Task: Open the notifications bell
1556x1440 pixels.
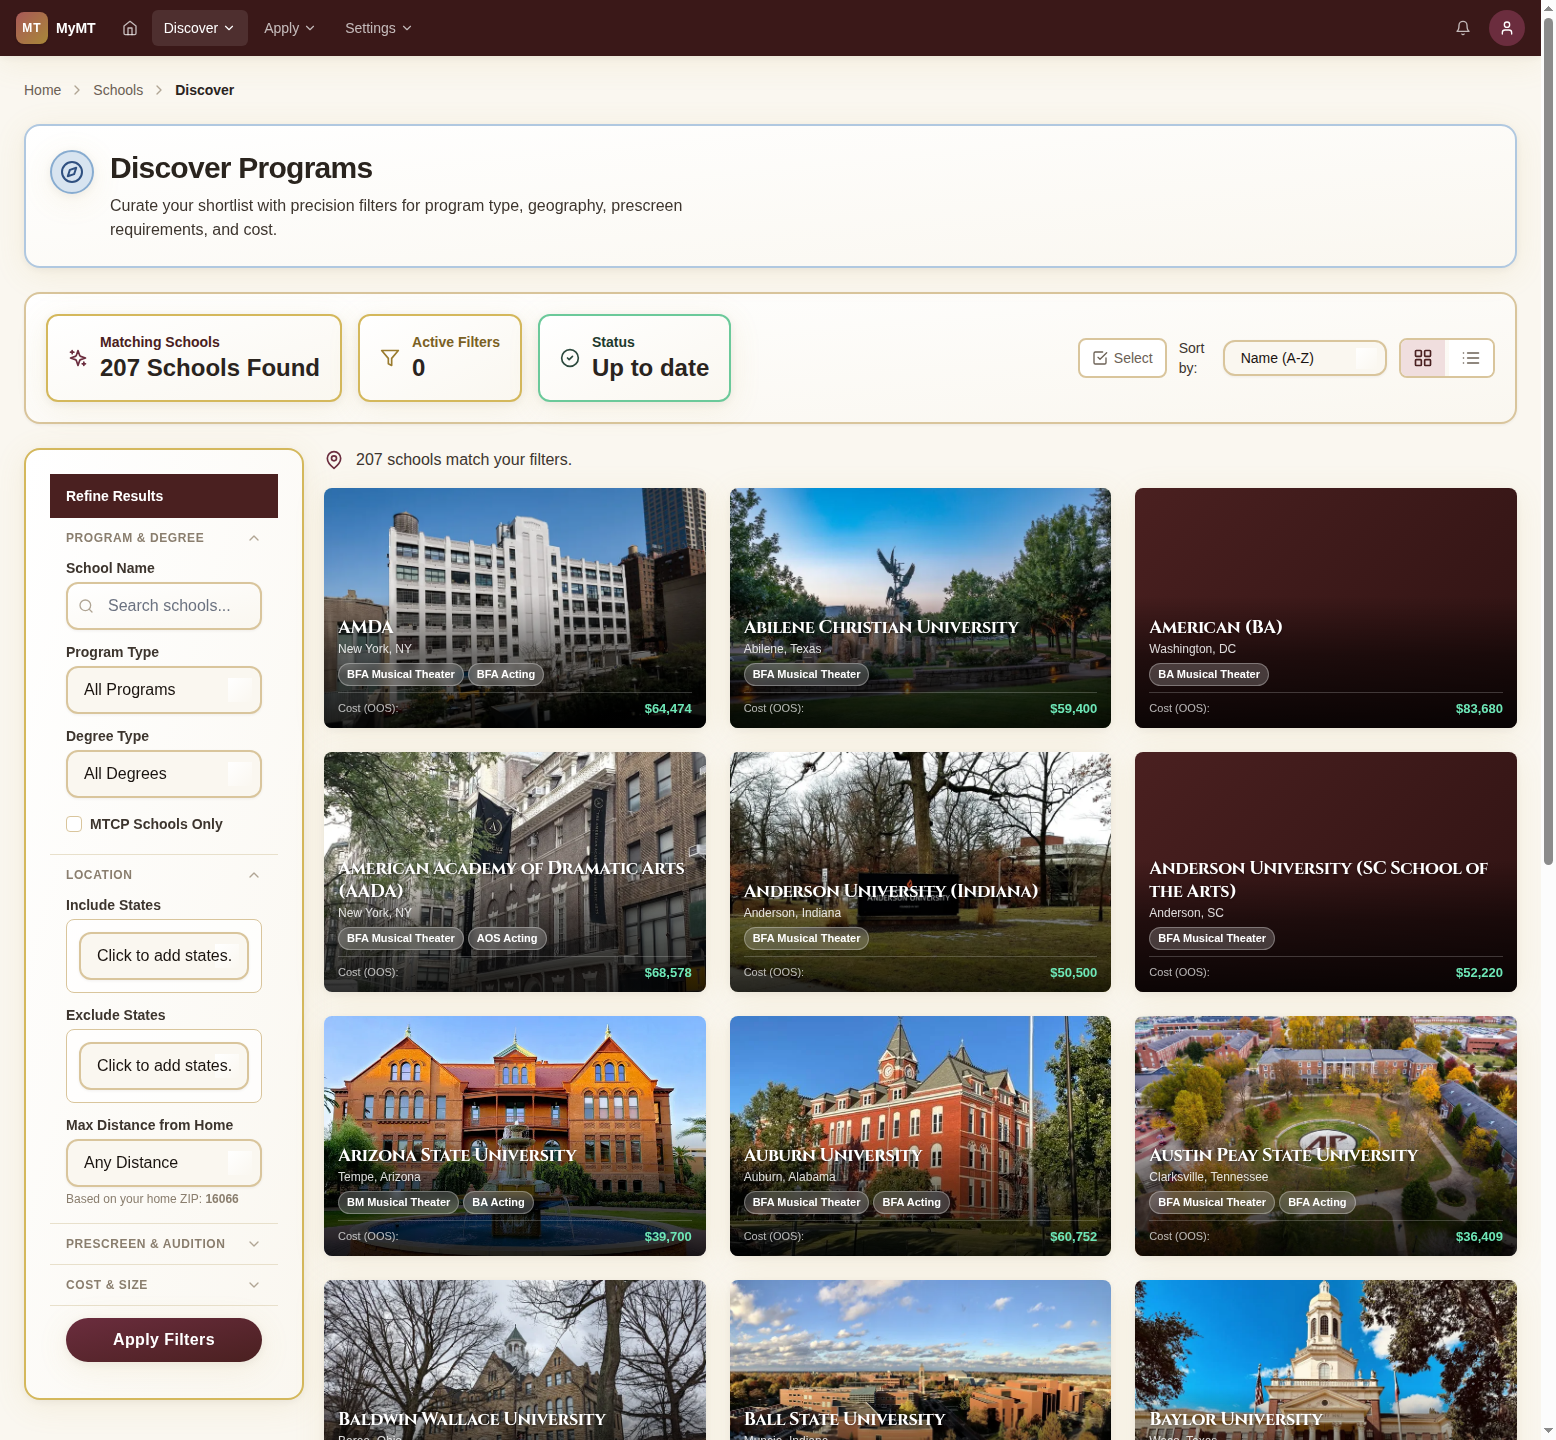Action: [x=1462, y=28]
